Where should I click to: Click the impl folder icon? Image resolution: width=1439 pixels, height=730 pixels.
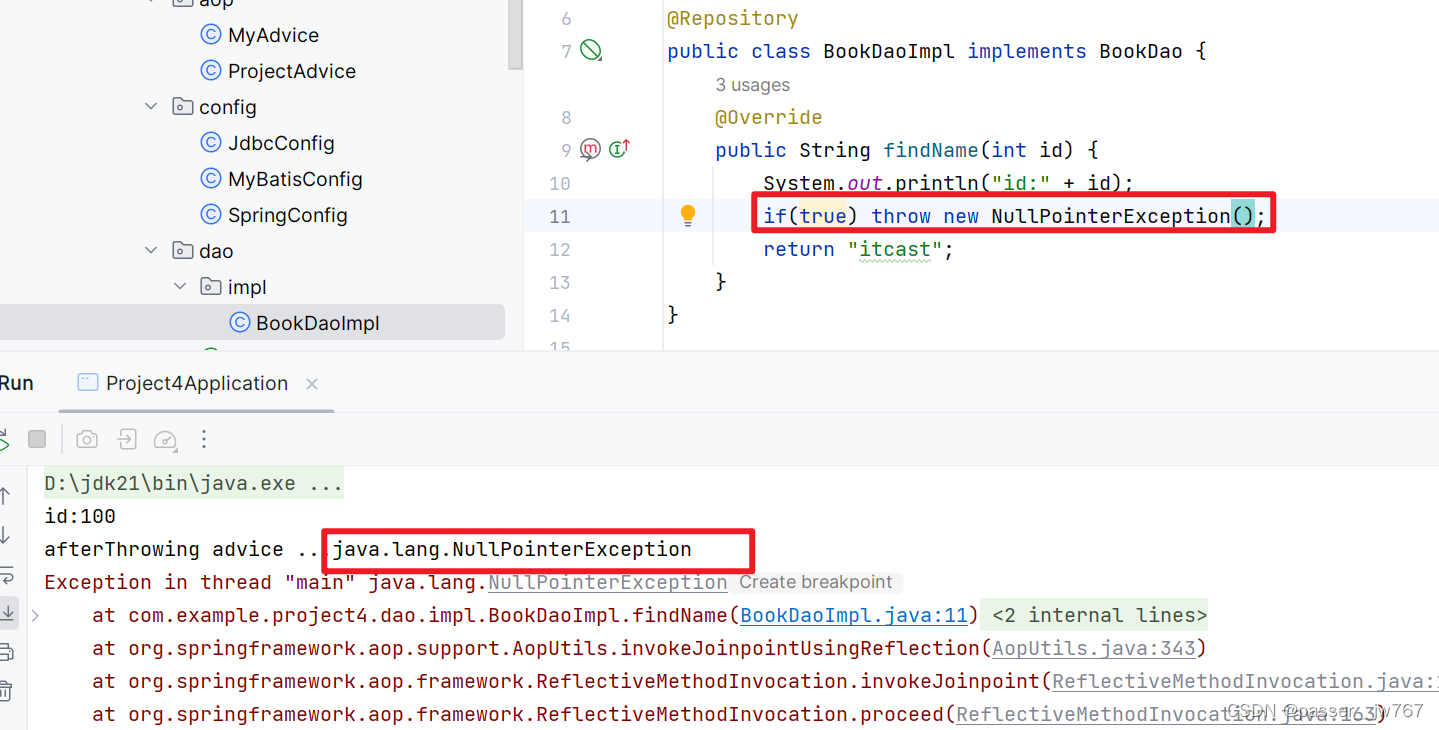tap(211, 287)
